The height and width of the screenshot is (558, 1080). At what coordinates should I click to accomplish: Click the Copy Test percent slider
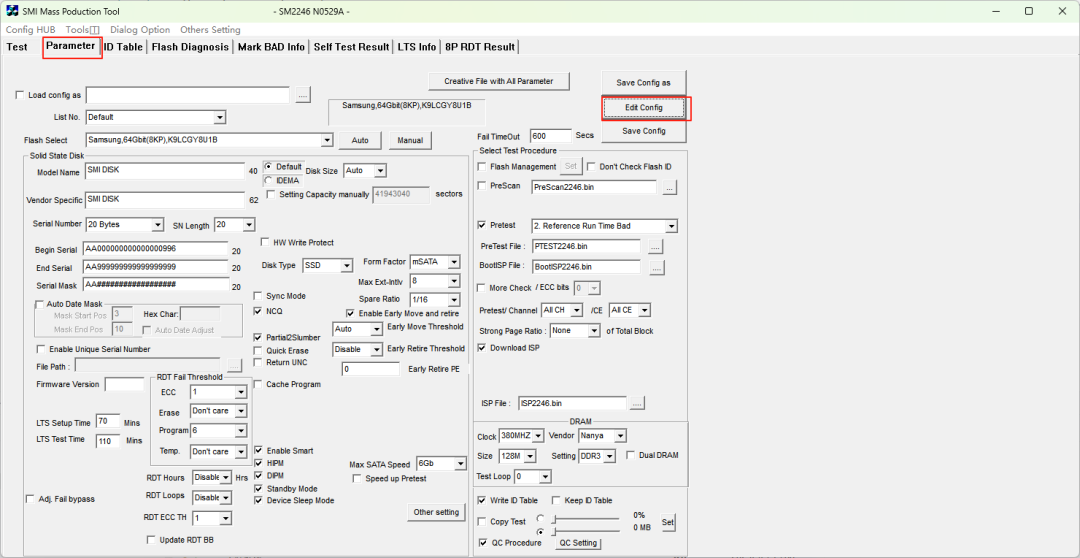584,517
